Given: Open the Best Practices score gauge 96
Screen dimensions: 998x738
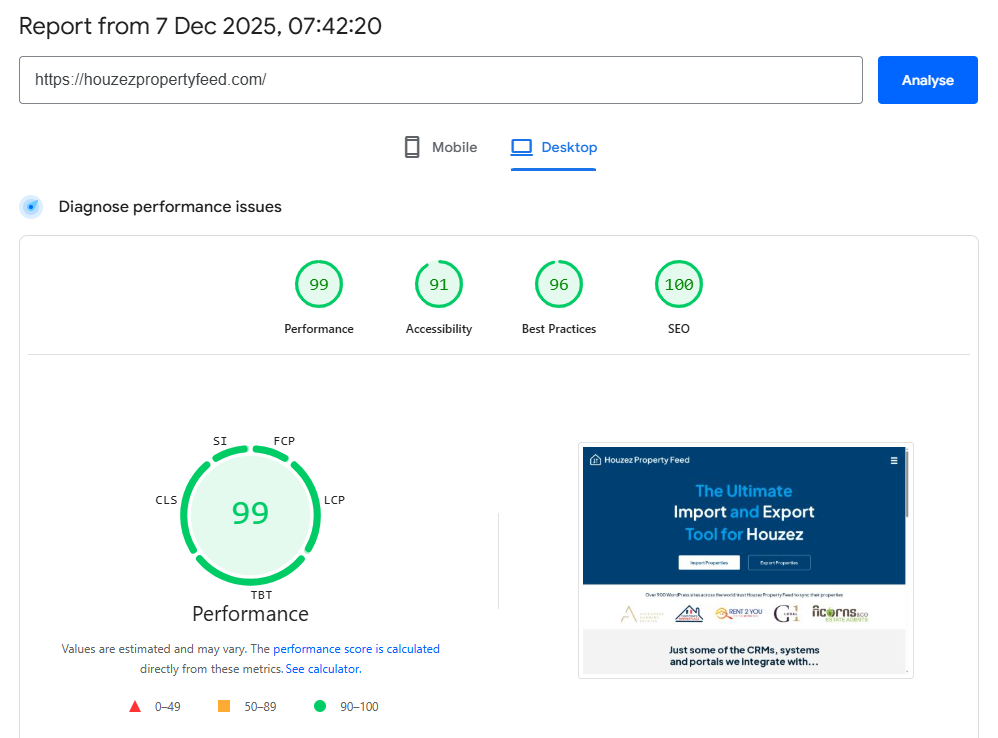Looking at the screenshot, I should pyautogui.click(x=559, y=285).
